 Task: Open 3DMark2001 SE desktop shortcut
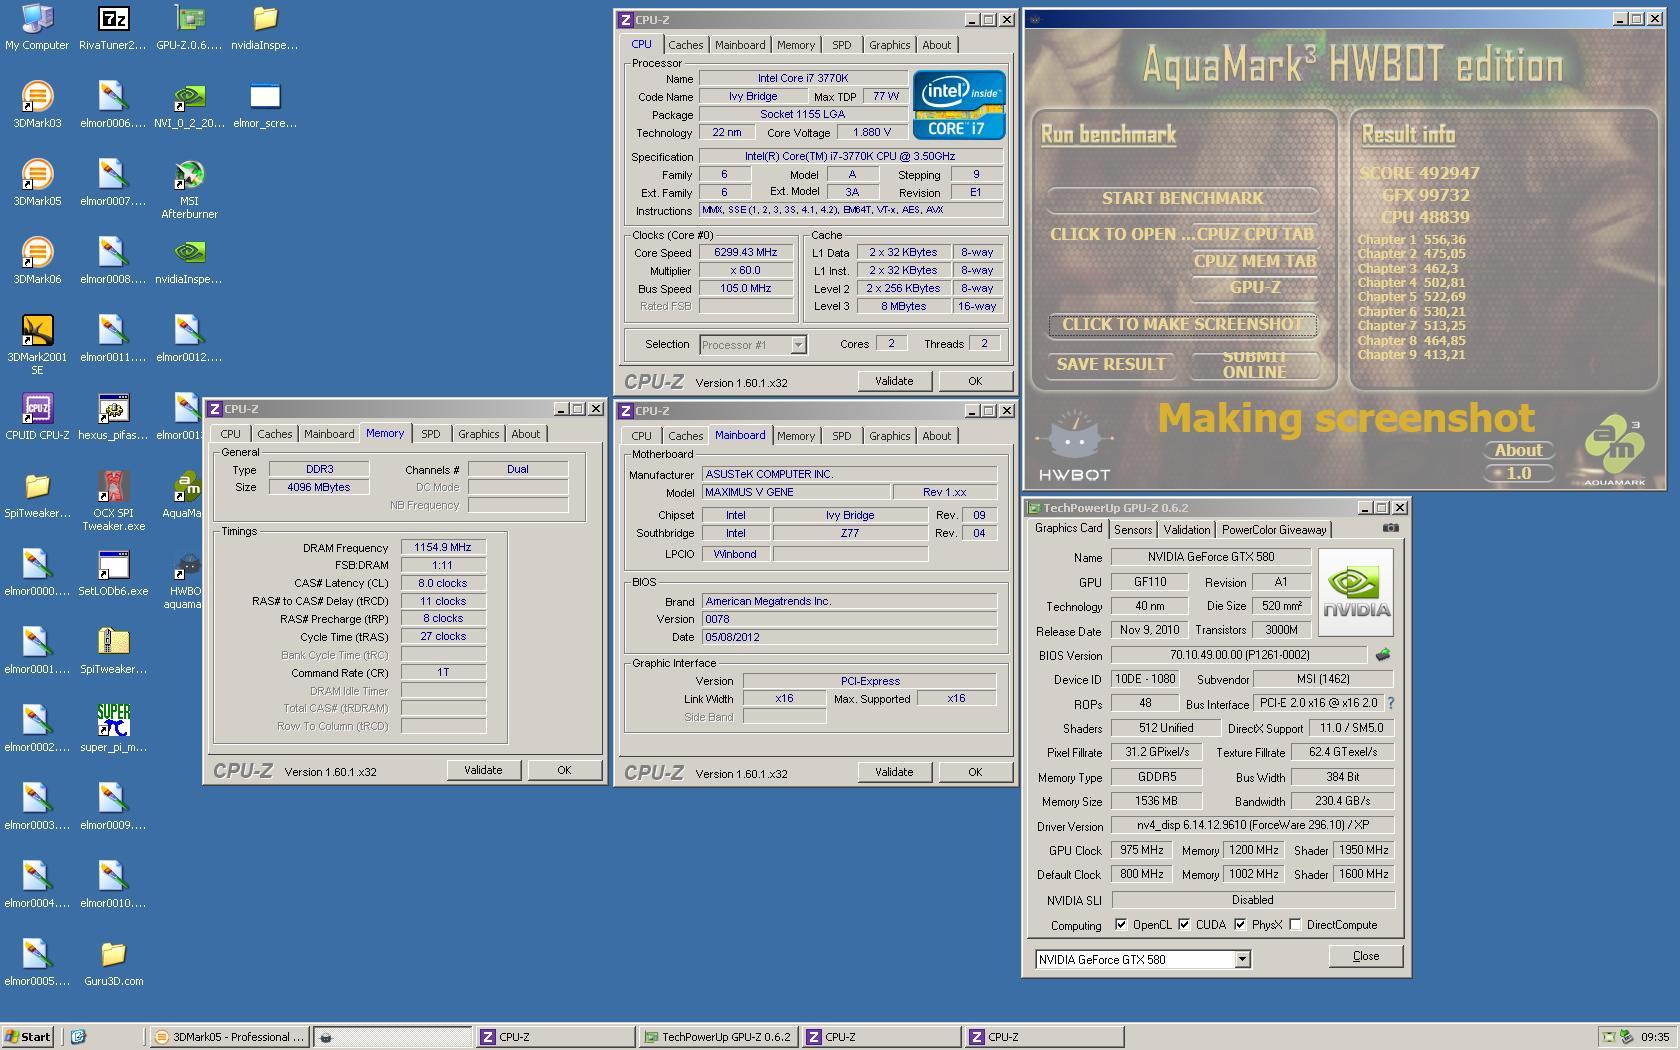(x=37, y=344)
